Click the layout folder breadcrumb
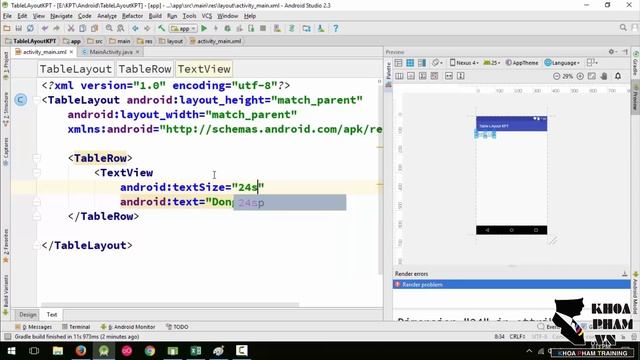 pos(171,41)
